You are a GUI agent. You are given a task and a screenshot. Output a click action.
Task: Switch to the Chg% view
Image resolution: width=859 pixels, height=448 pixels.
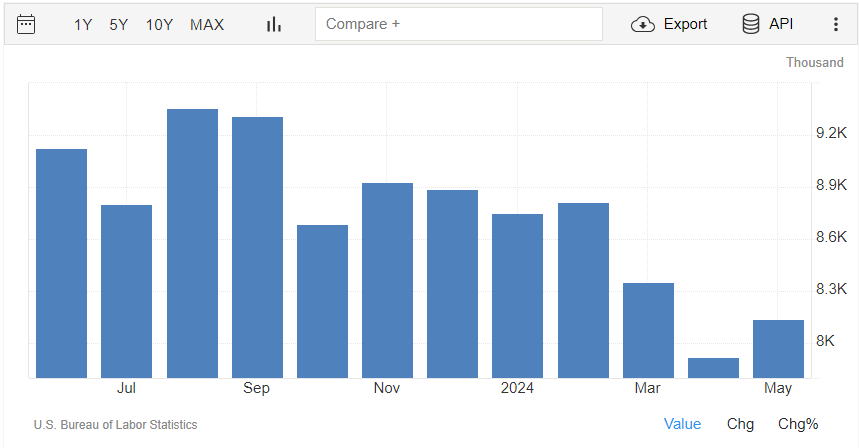coord(798,424)
